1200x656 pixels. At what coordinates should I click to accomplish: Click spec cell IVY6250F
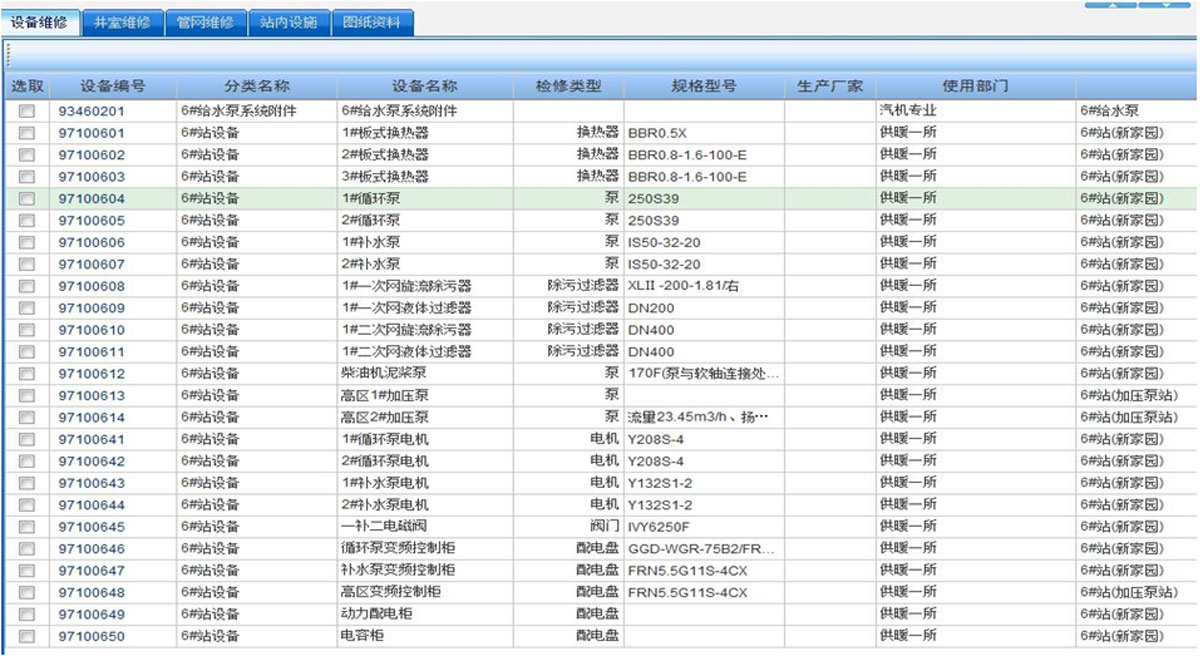659,527
